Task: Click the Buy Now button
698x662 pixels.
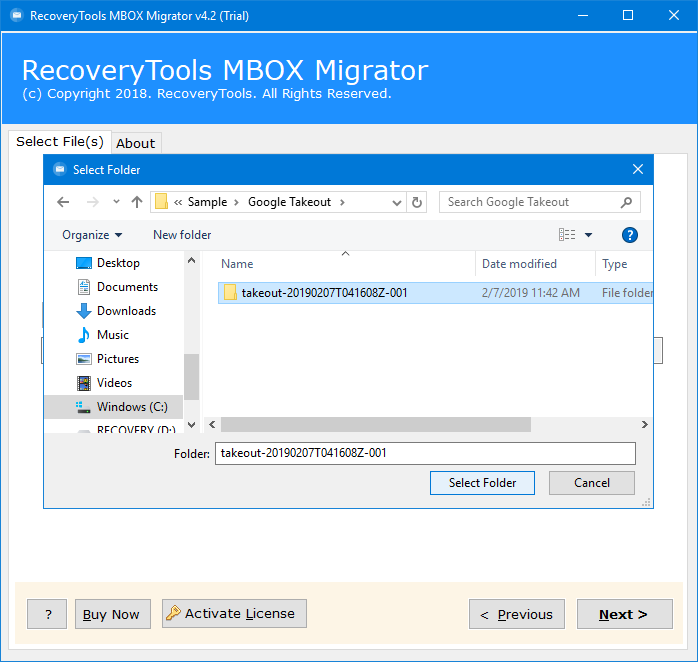Action: pos(113,614)
